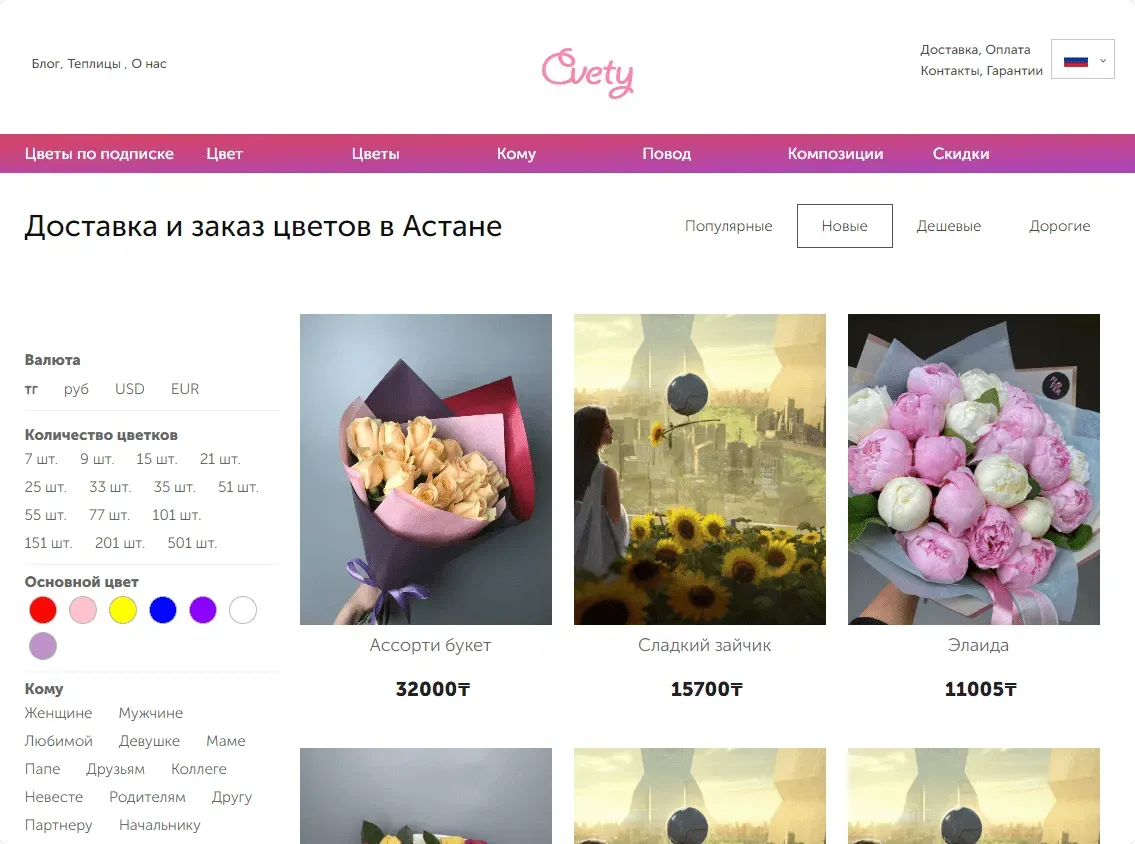This screenshot has height=844, width=1135.
Task: Open the Цветы menu
Action: tap(376, 153)
